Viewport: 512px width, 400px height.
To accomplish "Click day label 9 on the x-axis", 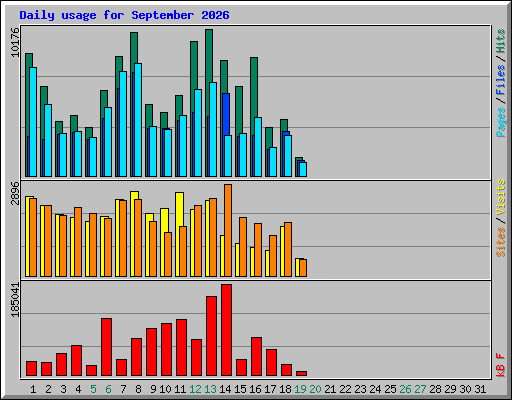I will pos(153,389).
